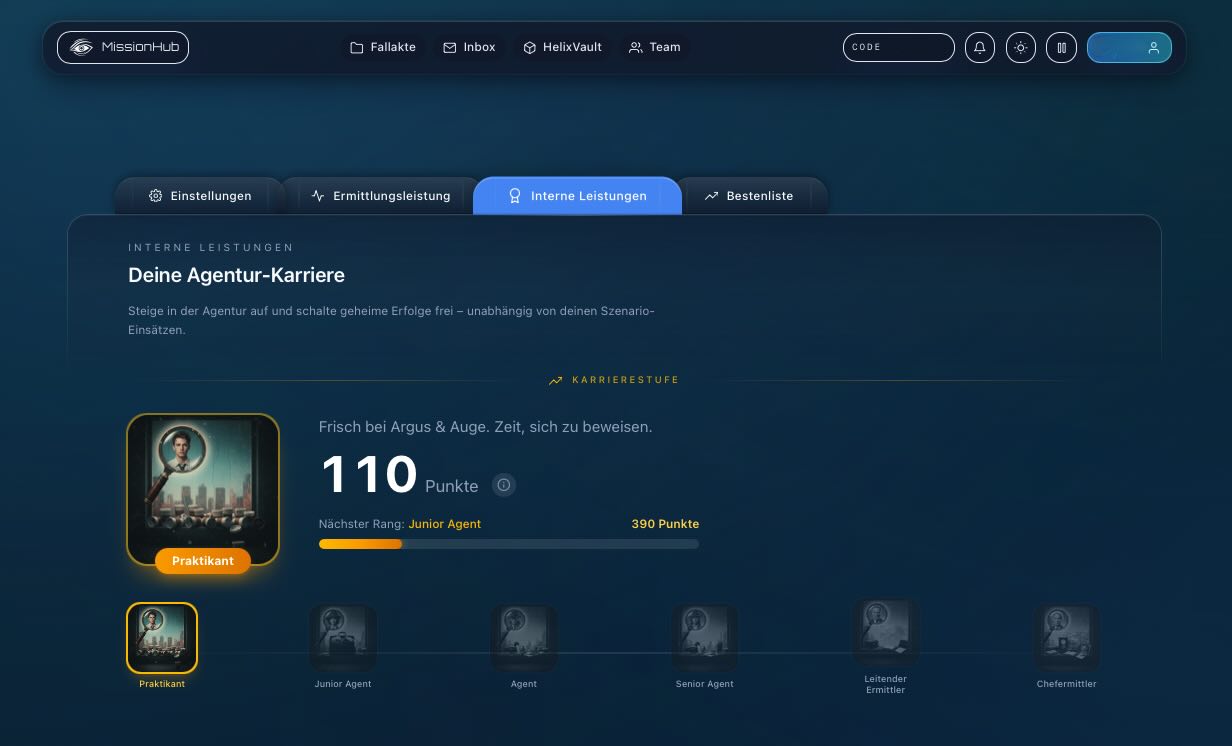Open Fallakte in the top navigation
This screenshot has height=746, width=1232.
click(383, 47)
